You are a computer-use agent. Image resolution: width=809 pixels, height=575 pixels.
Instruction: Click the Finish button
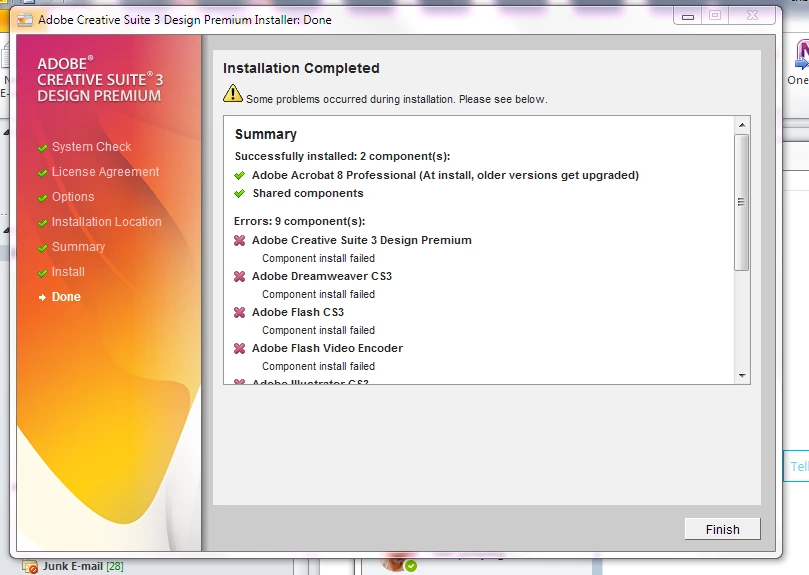click(722, 529)
